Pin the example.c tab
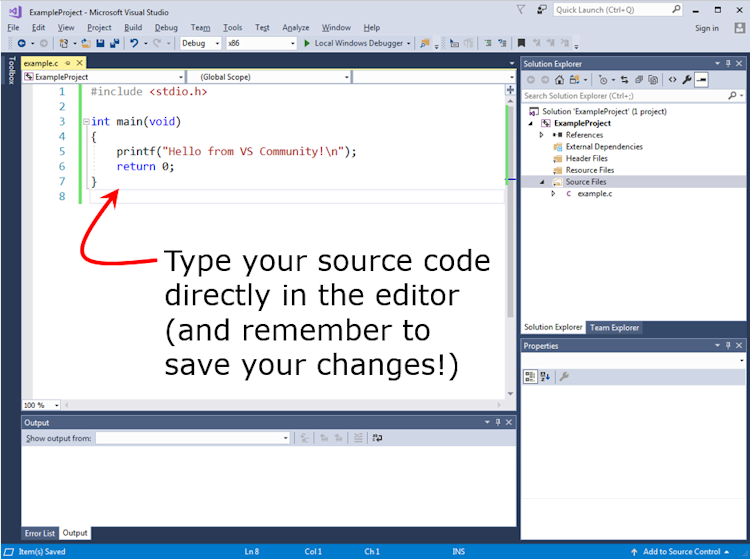750x559 pixels. pos(68,63)
